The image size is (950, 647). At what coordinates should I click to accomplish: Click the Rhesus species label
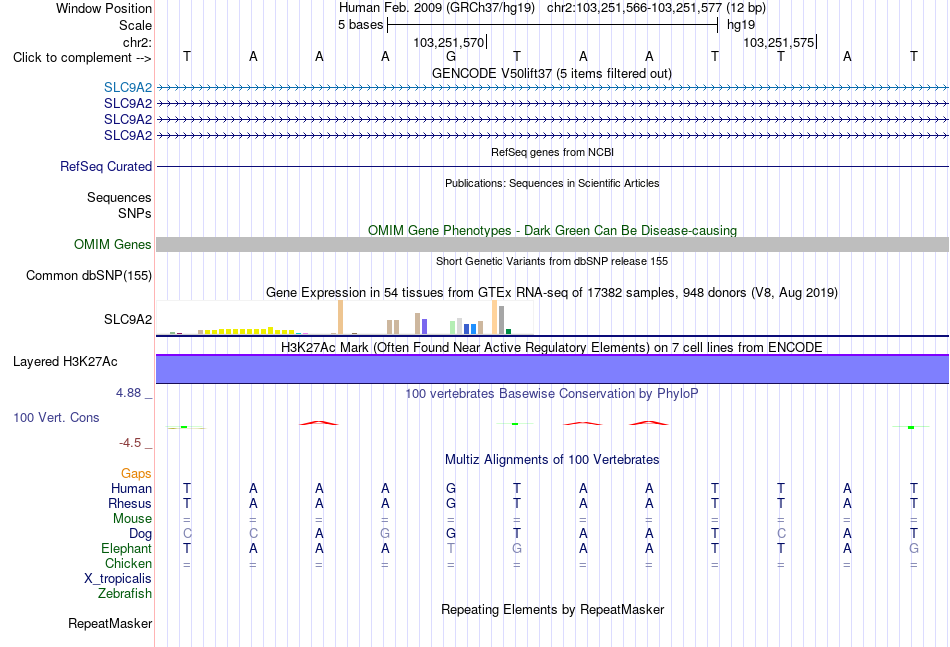coord(130,503)
